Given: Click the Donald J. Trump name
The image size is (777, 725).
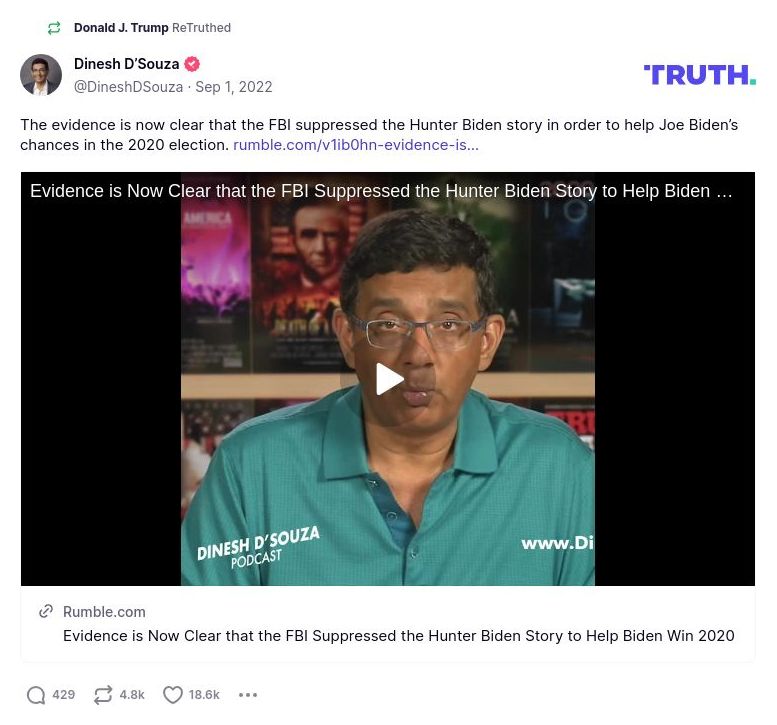Looking at the screenshot, I should 121,28.
